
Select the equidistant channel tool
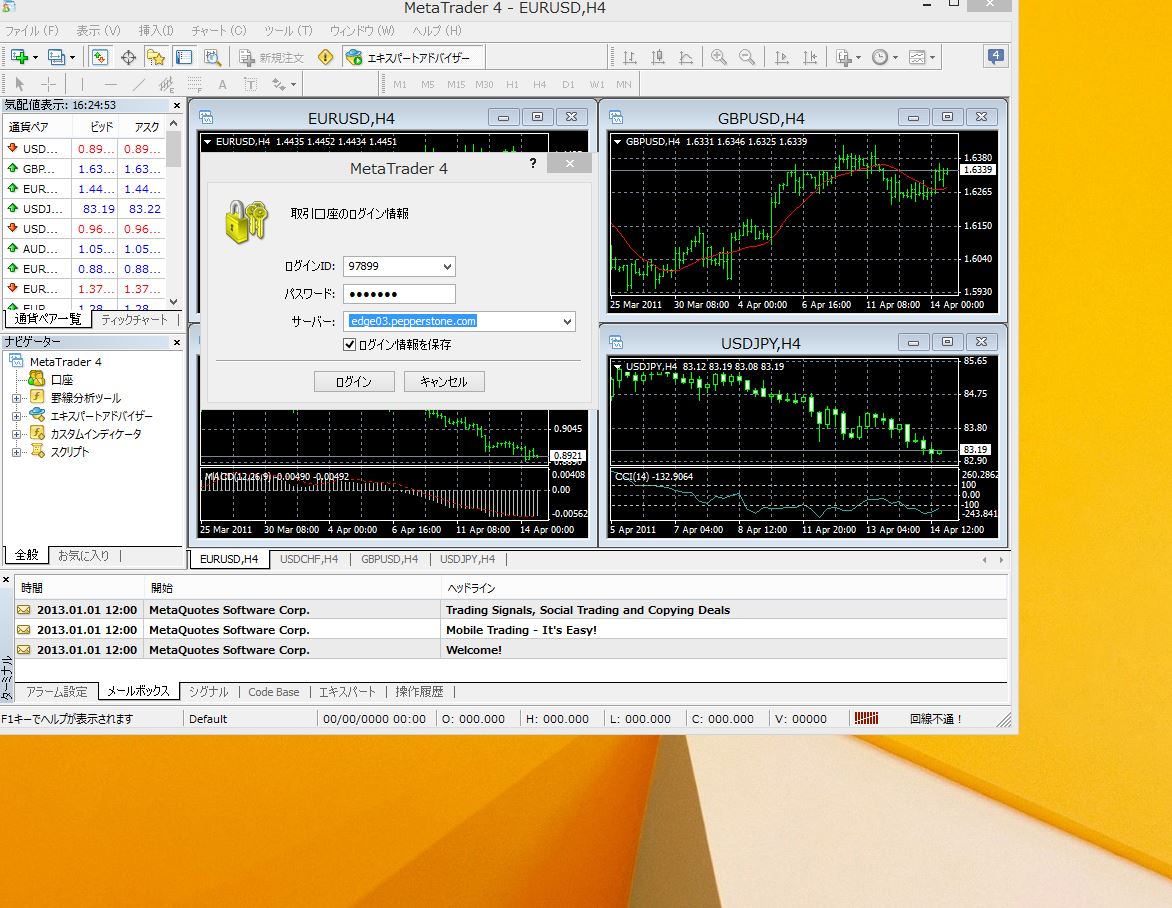[x=166, y=84]
